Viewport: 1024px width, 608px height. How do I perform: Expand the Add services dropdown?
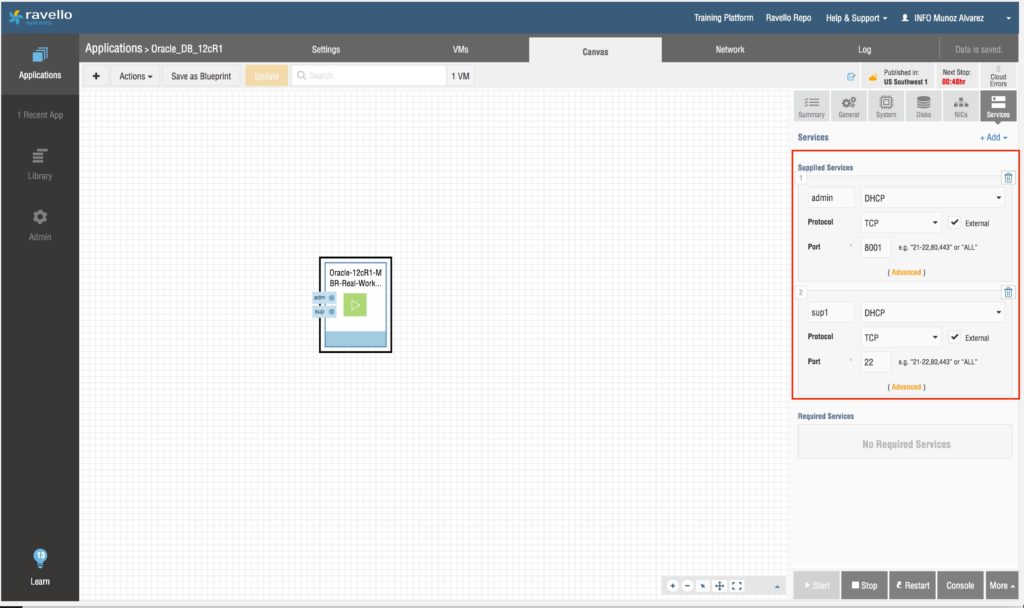pyautogui.click(x=993, y=137)
